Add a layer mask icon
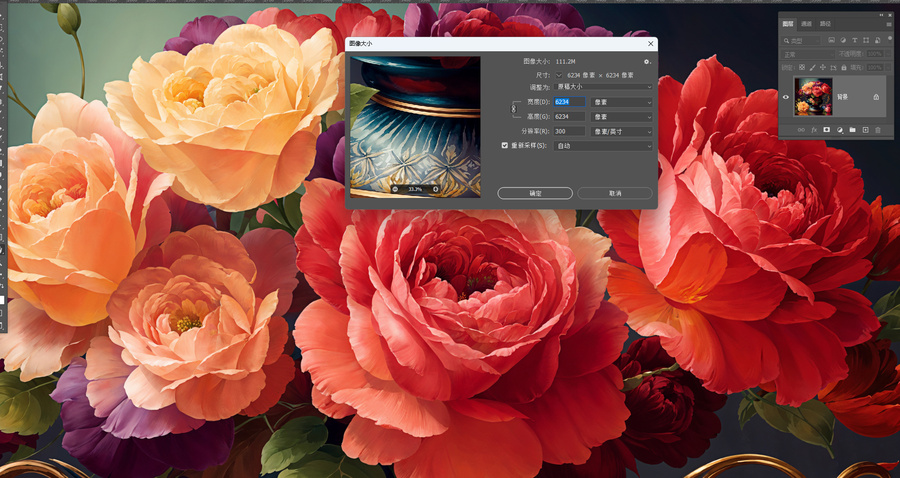900x478 pixels. (x=827, y=130)
